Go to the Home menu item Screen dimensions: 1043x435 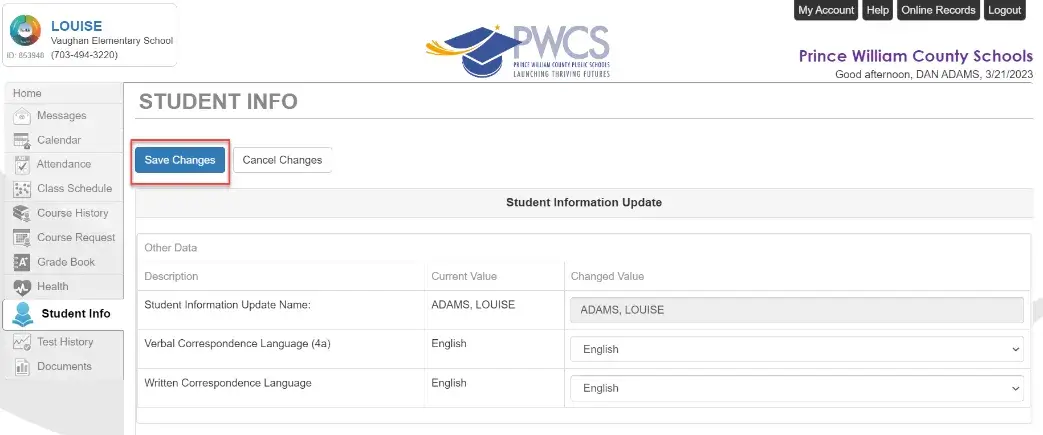point(27,93)
